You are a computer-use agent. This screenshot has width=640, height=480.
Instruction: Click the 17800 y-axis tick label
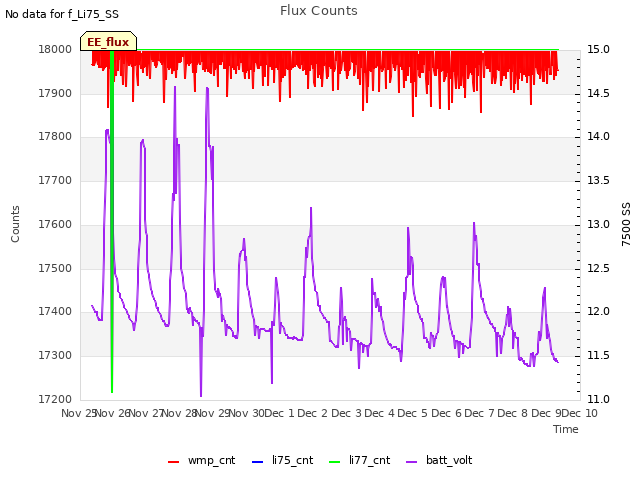(55, 137)
